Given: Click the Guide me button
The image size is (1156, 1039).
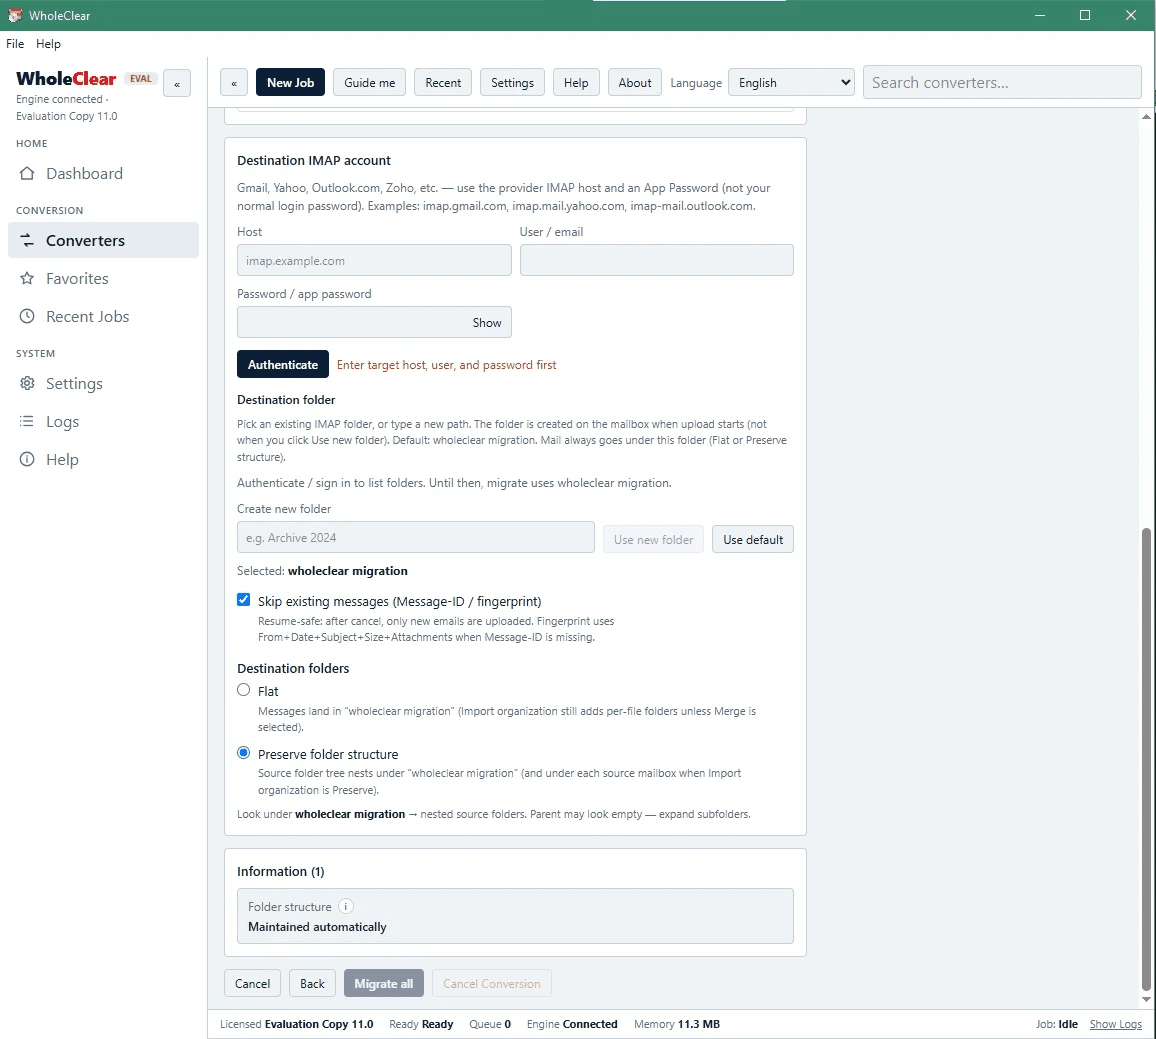Looking at the screenshot, I should coord(369,83).
